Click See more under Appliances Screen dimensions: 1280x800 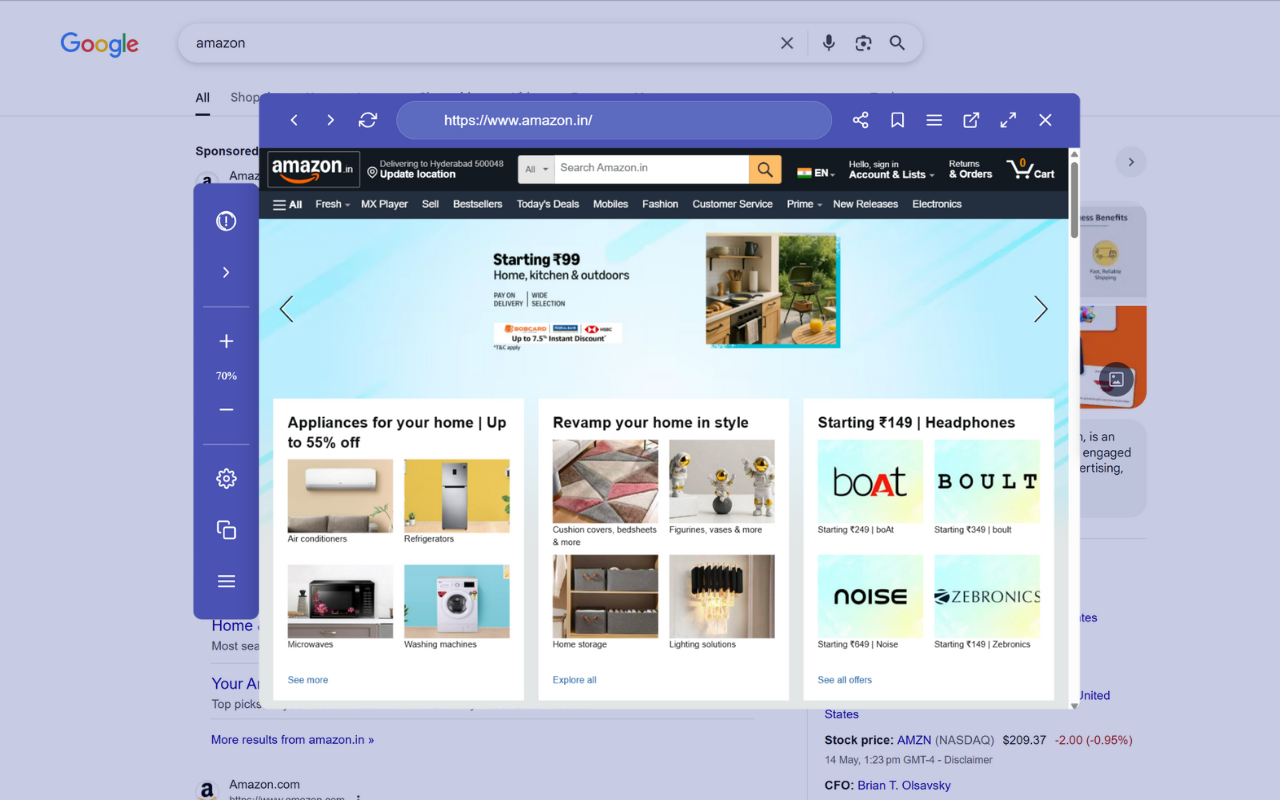[x=308, y=680]
